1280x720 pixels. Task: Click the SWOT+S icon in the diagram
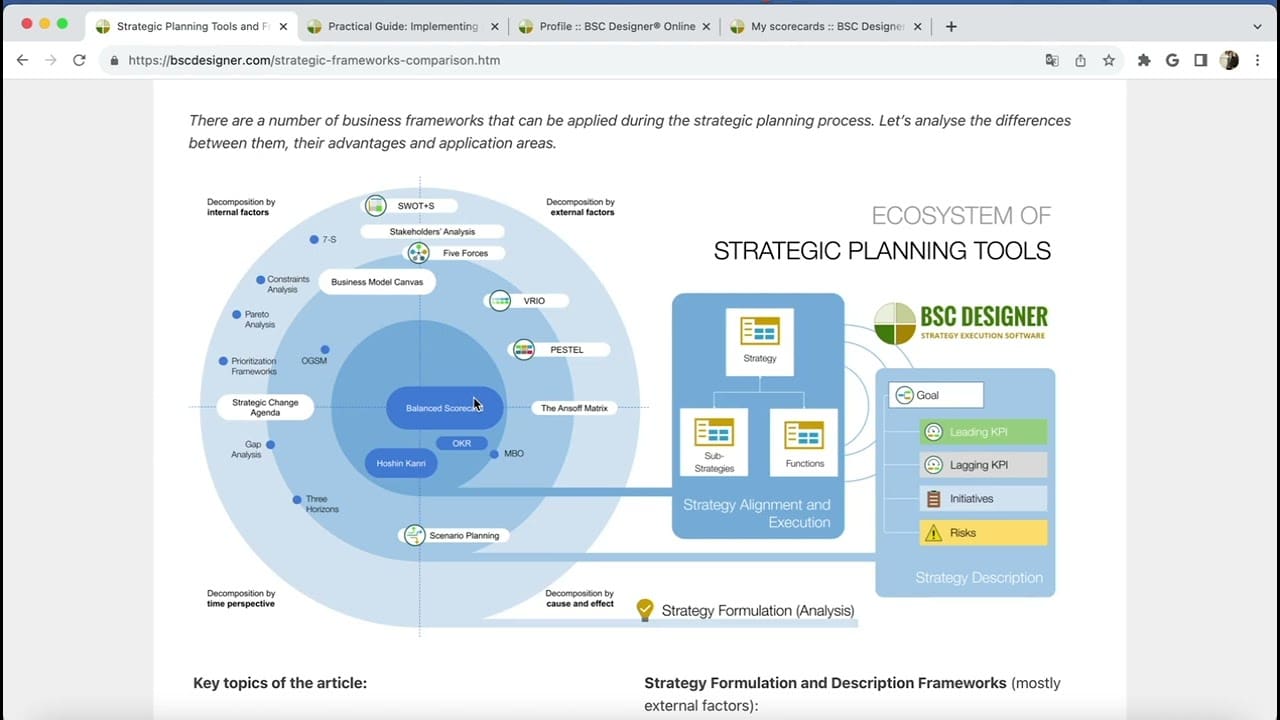375,206
